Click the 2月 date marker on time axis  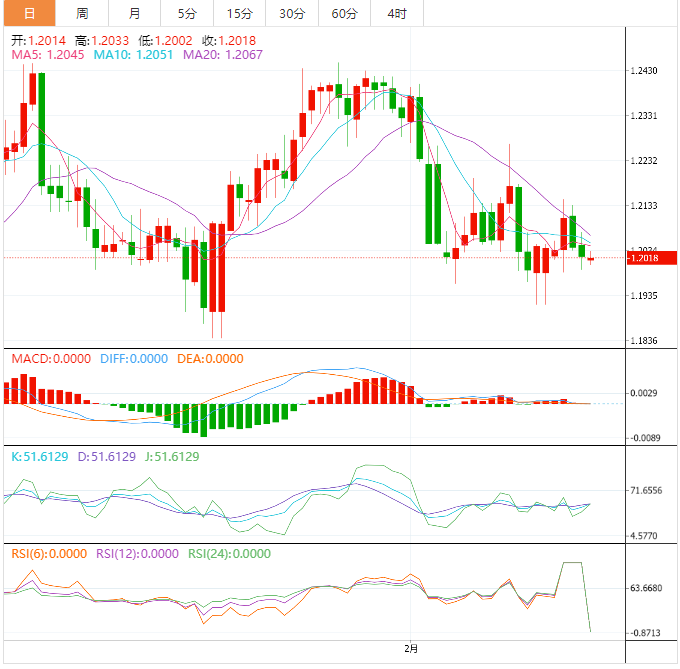[411, 649]
